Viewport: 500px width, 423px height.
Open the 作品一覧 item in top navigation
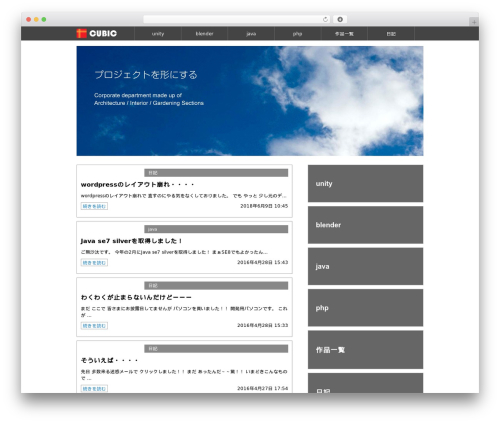[344, 34]
